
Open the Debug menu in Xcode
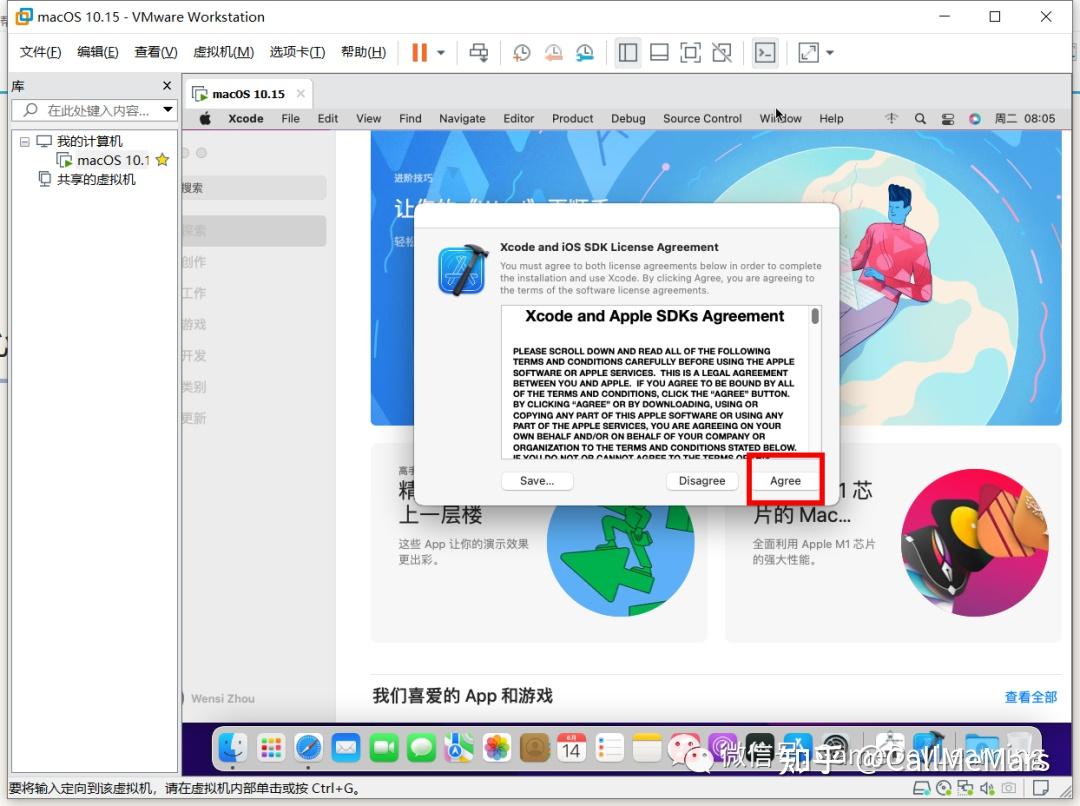point(628,118)
